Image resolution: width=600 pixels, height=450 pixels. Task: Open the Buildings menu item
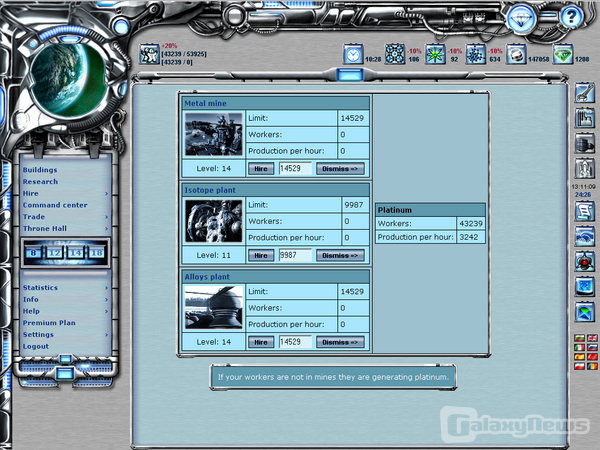click(40, 170)
